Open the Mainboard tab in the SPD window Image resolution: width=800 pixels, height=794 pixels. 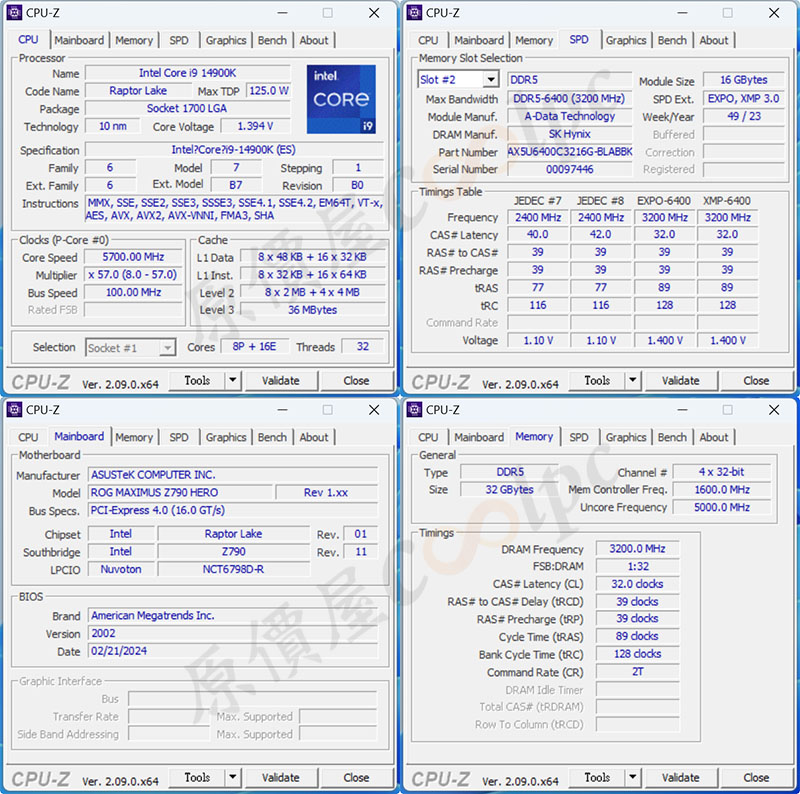479,40
